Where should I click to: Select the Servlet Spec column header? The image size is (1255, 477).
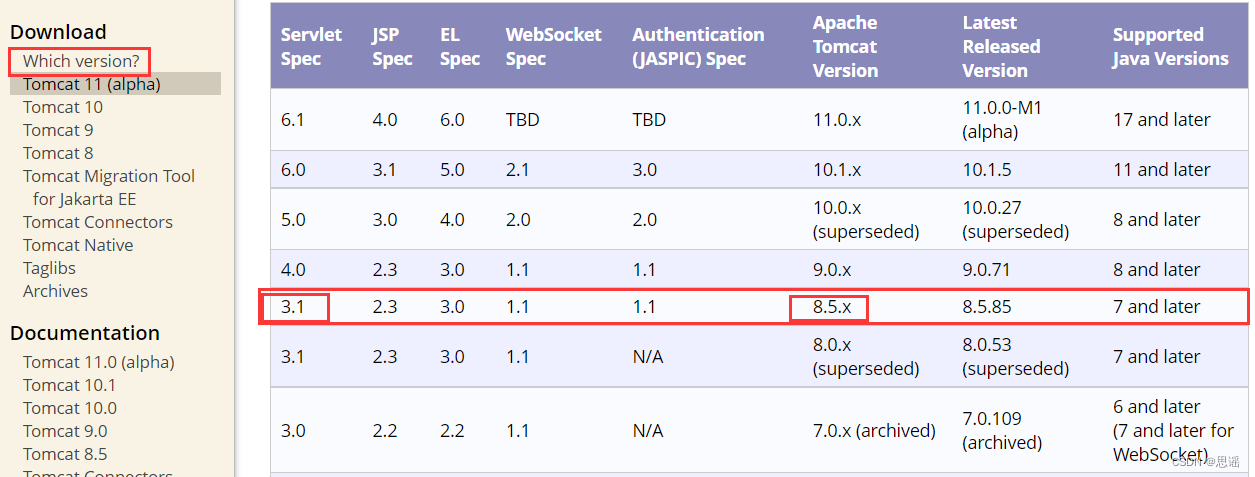coord(311,47)
